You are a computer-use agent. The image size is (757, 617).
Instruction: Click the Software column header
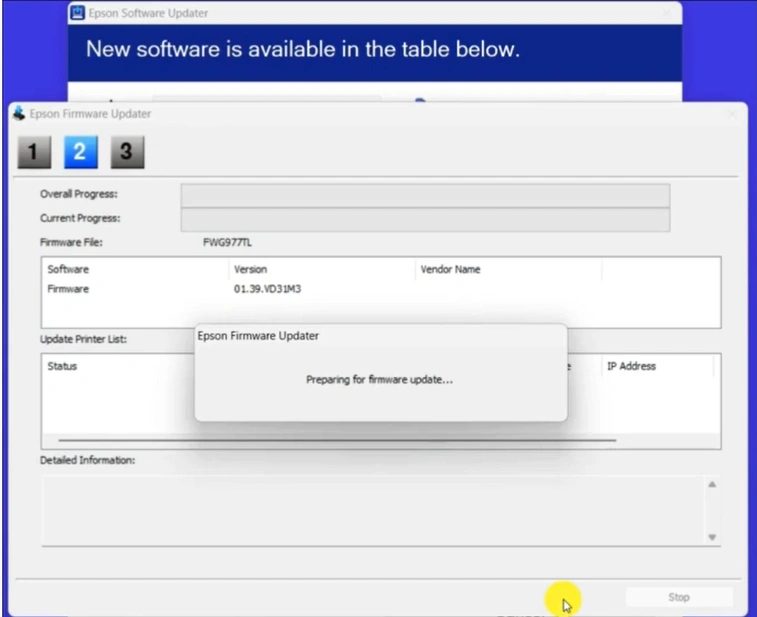[x=67, y=270]
